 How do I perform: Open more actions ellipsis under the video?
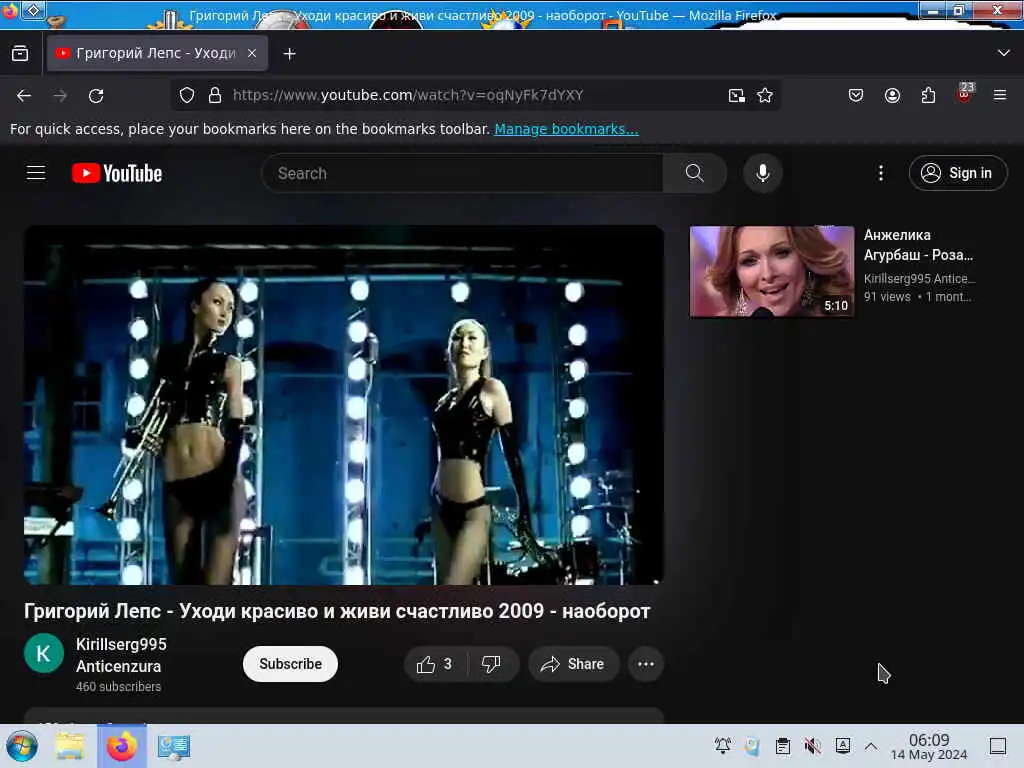coord(646,664)
